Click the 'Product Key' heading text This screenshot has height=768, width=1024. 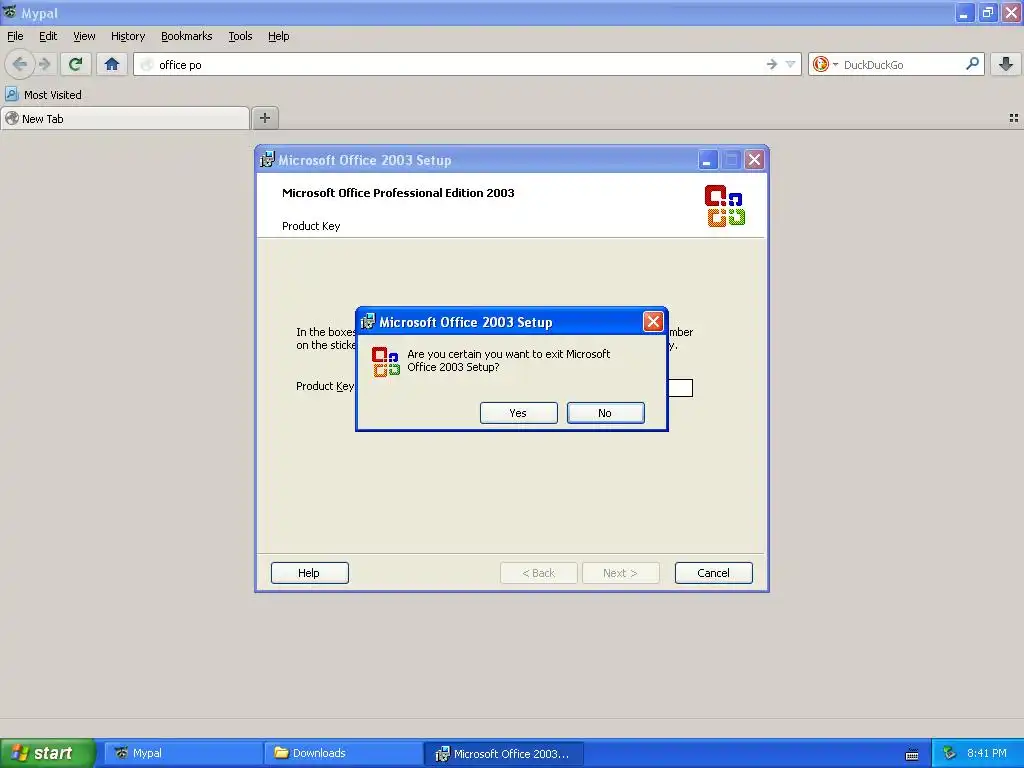[x=311, y=226]
